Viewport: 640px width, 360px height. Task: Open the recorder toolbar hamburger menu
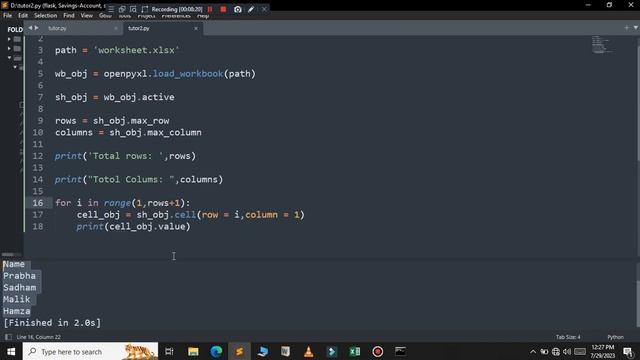tap(111, 9)
